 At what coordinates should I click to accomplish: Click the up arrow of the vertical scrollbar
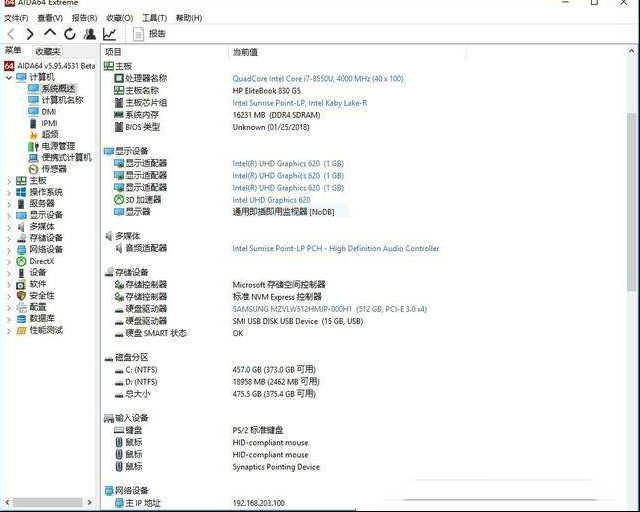pos(631,51)
